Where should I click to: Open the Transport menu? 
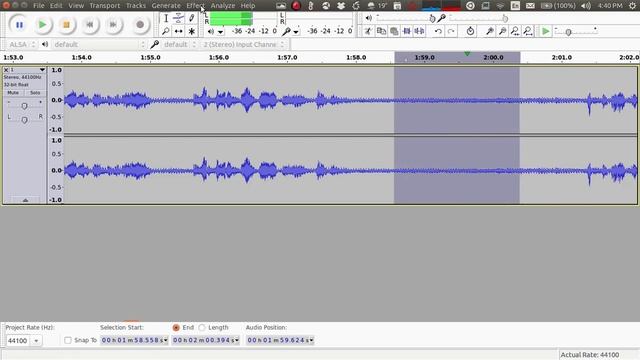click(105, 6)
